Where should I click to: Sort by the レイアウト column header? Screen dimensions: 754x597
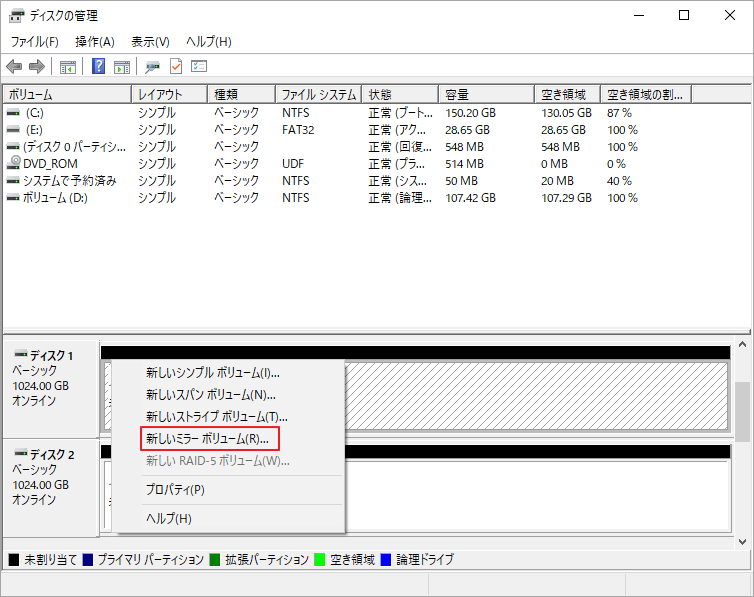click(x=169, y=94)
